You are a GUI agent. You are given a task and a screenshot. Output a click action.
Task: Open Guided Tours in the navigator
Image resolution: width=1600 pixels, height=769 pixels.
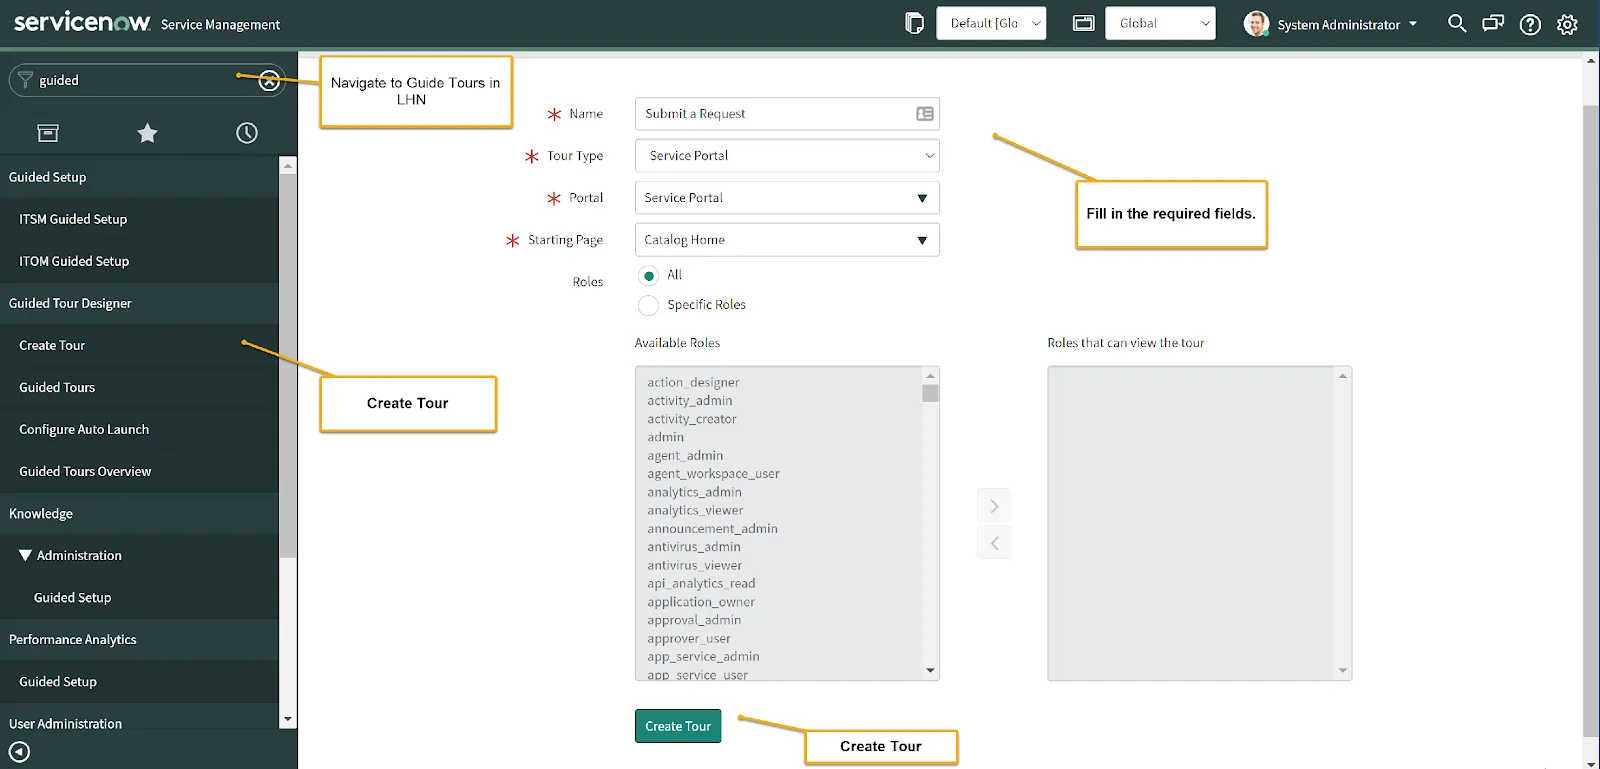tap(57, 388)
